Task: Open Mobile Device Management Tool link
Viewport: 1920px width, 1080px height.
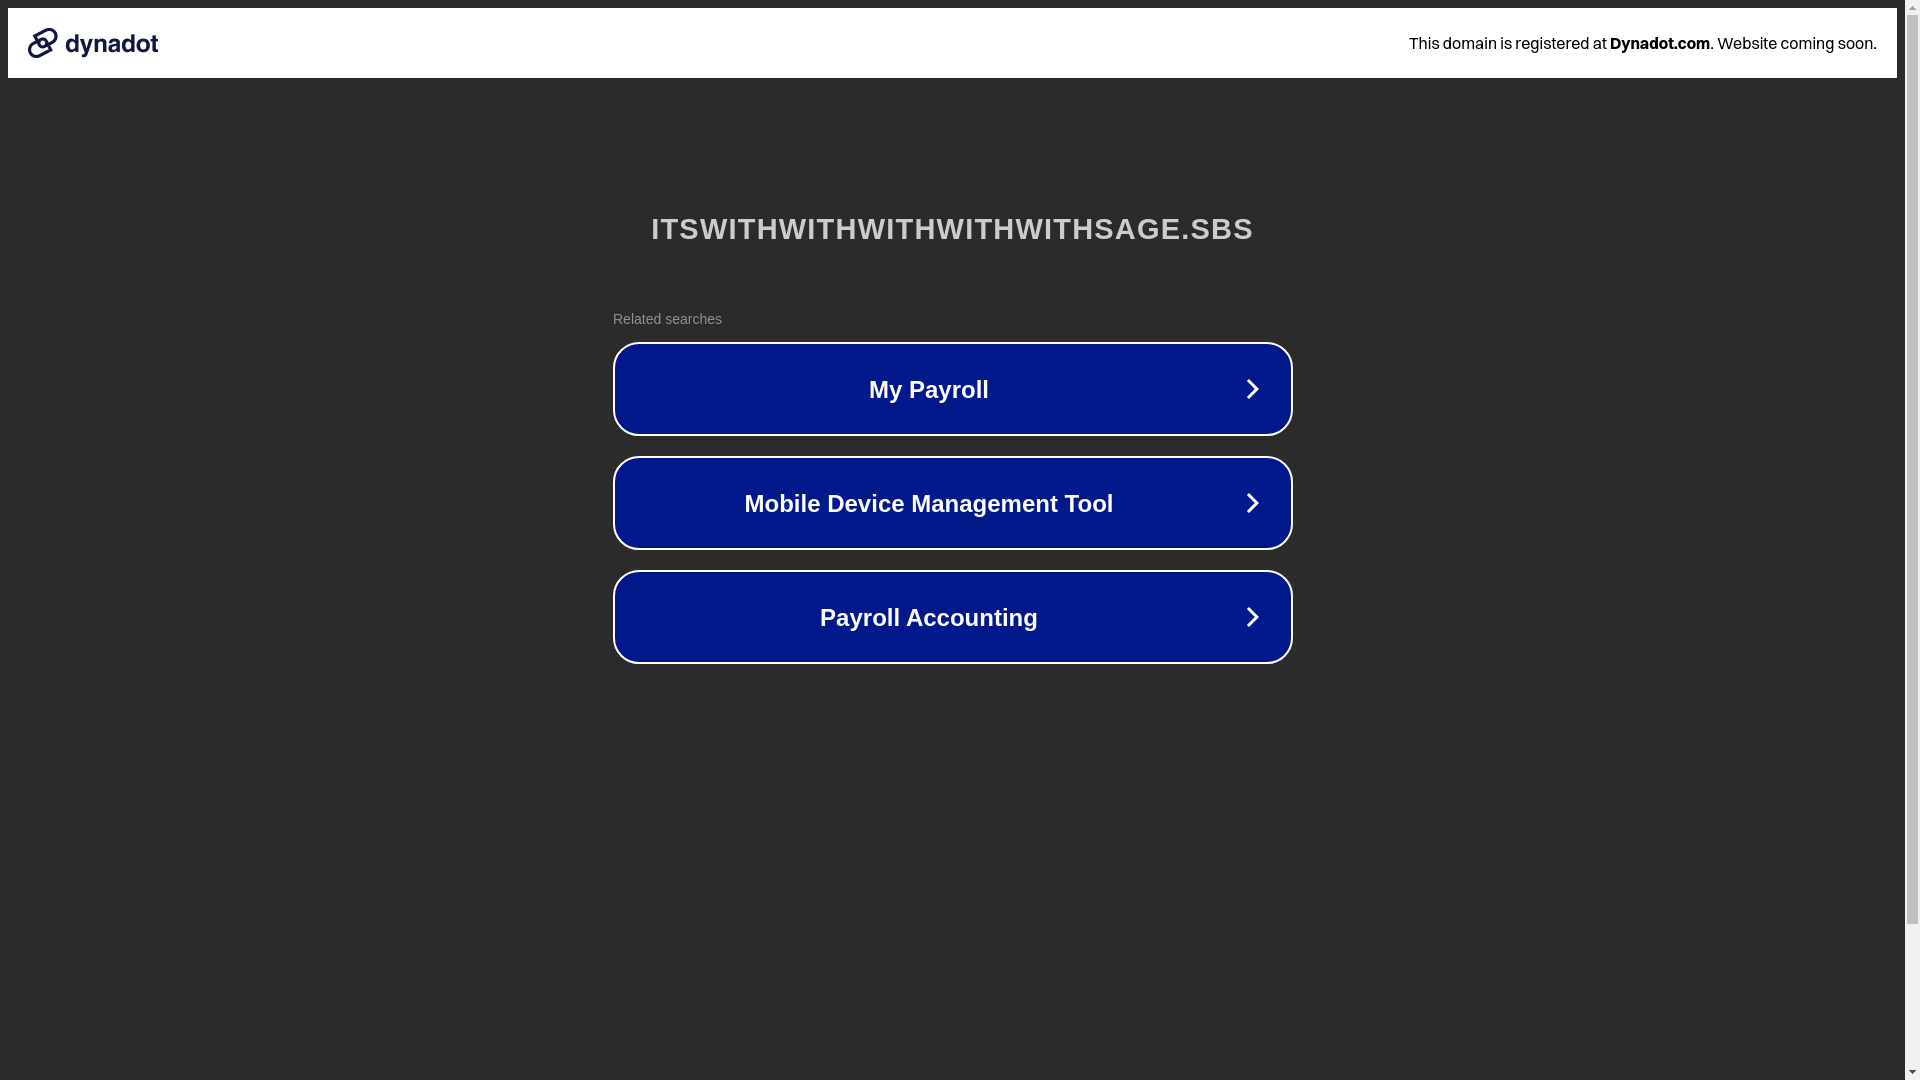Action: pos(952,503)
